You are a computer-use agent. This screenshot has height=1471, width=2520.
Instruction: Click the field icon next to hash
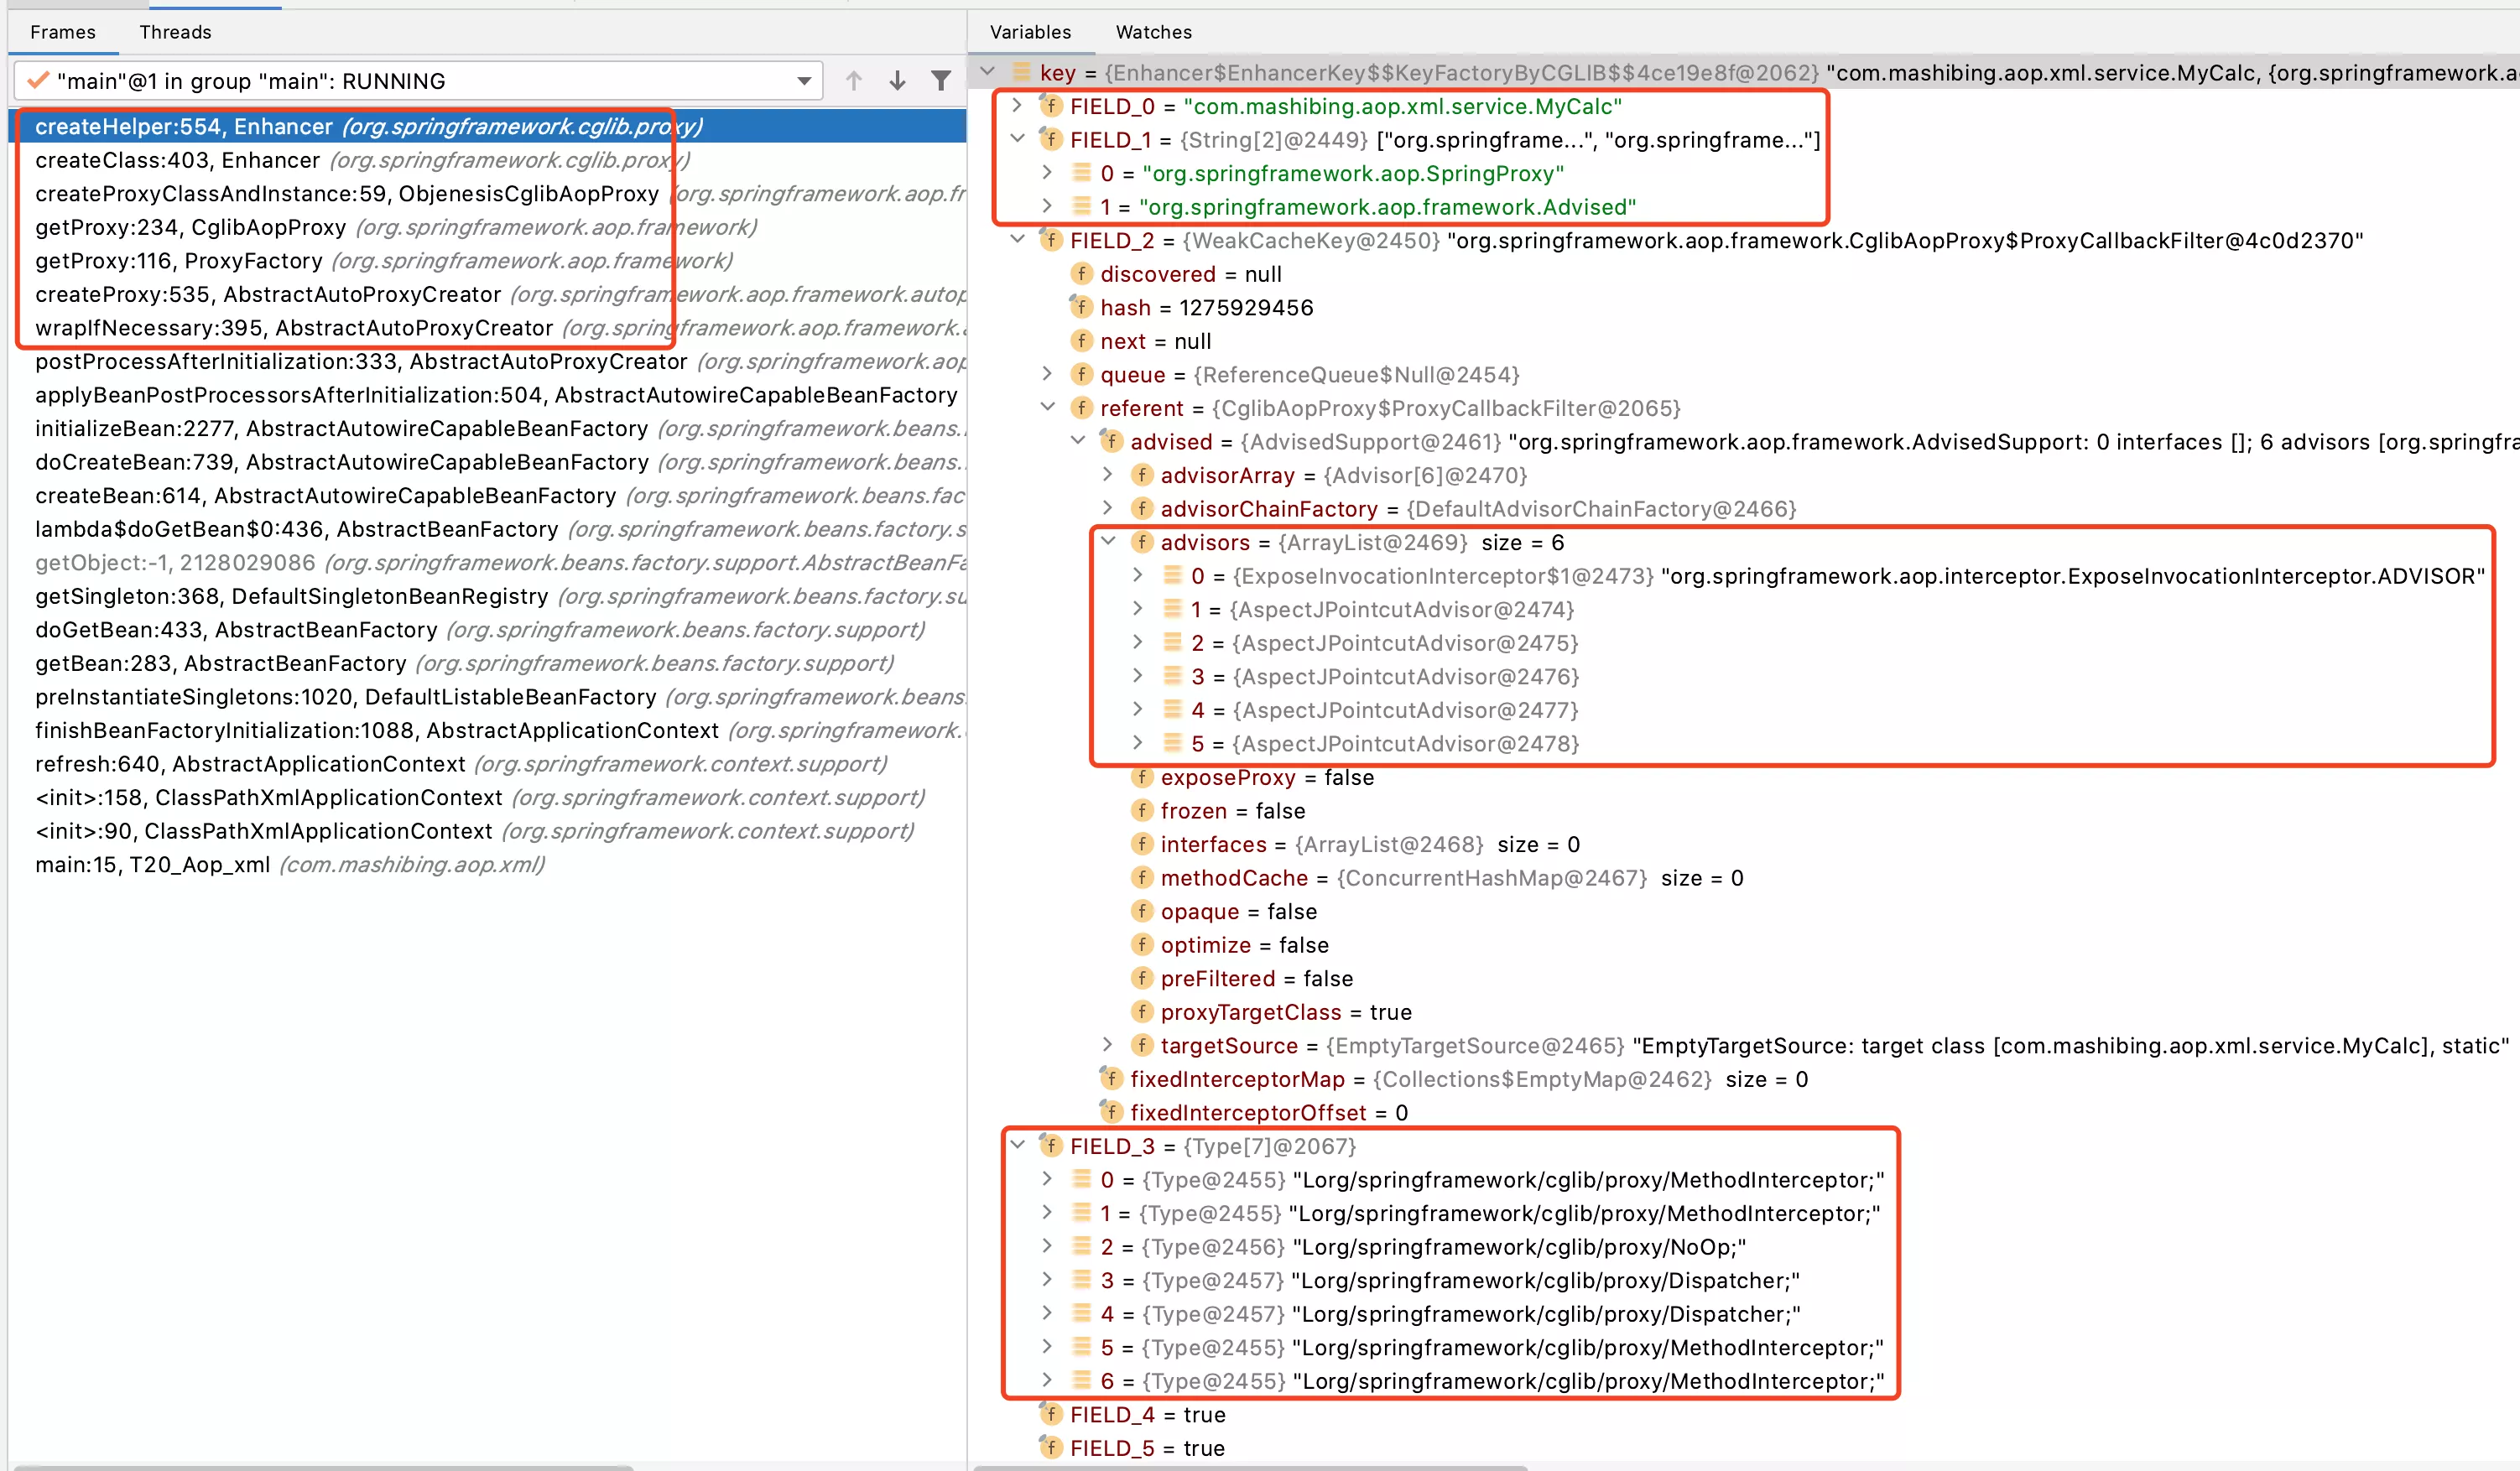point(1081,307)
